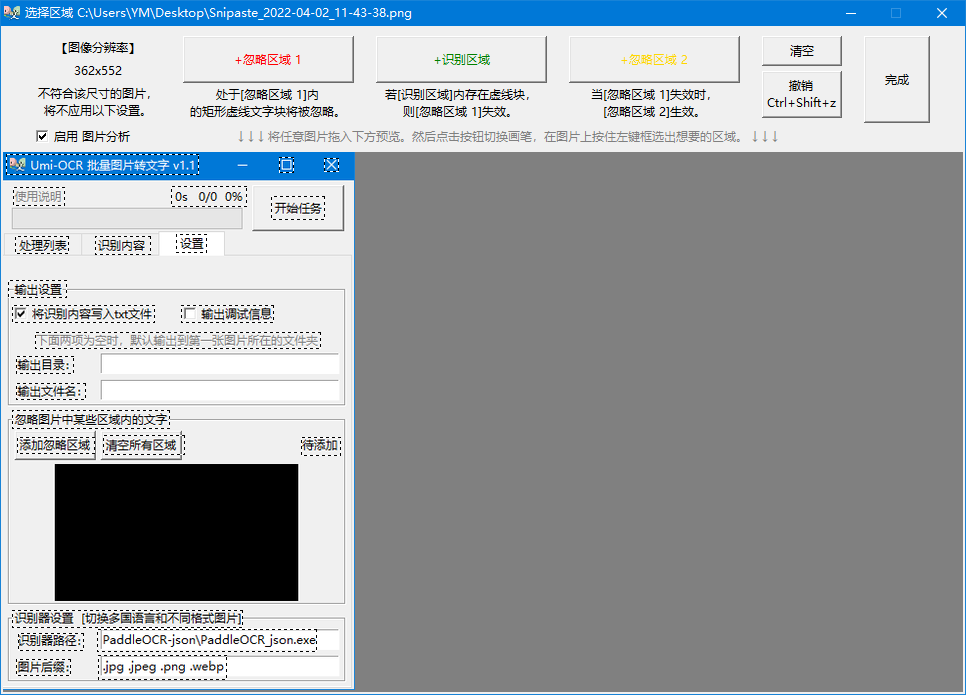Click the dashed minimize icon in the Umi-OCR preview
This screenshot has height=695, width=966.
[242, 165]
